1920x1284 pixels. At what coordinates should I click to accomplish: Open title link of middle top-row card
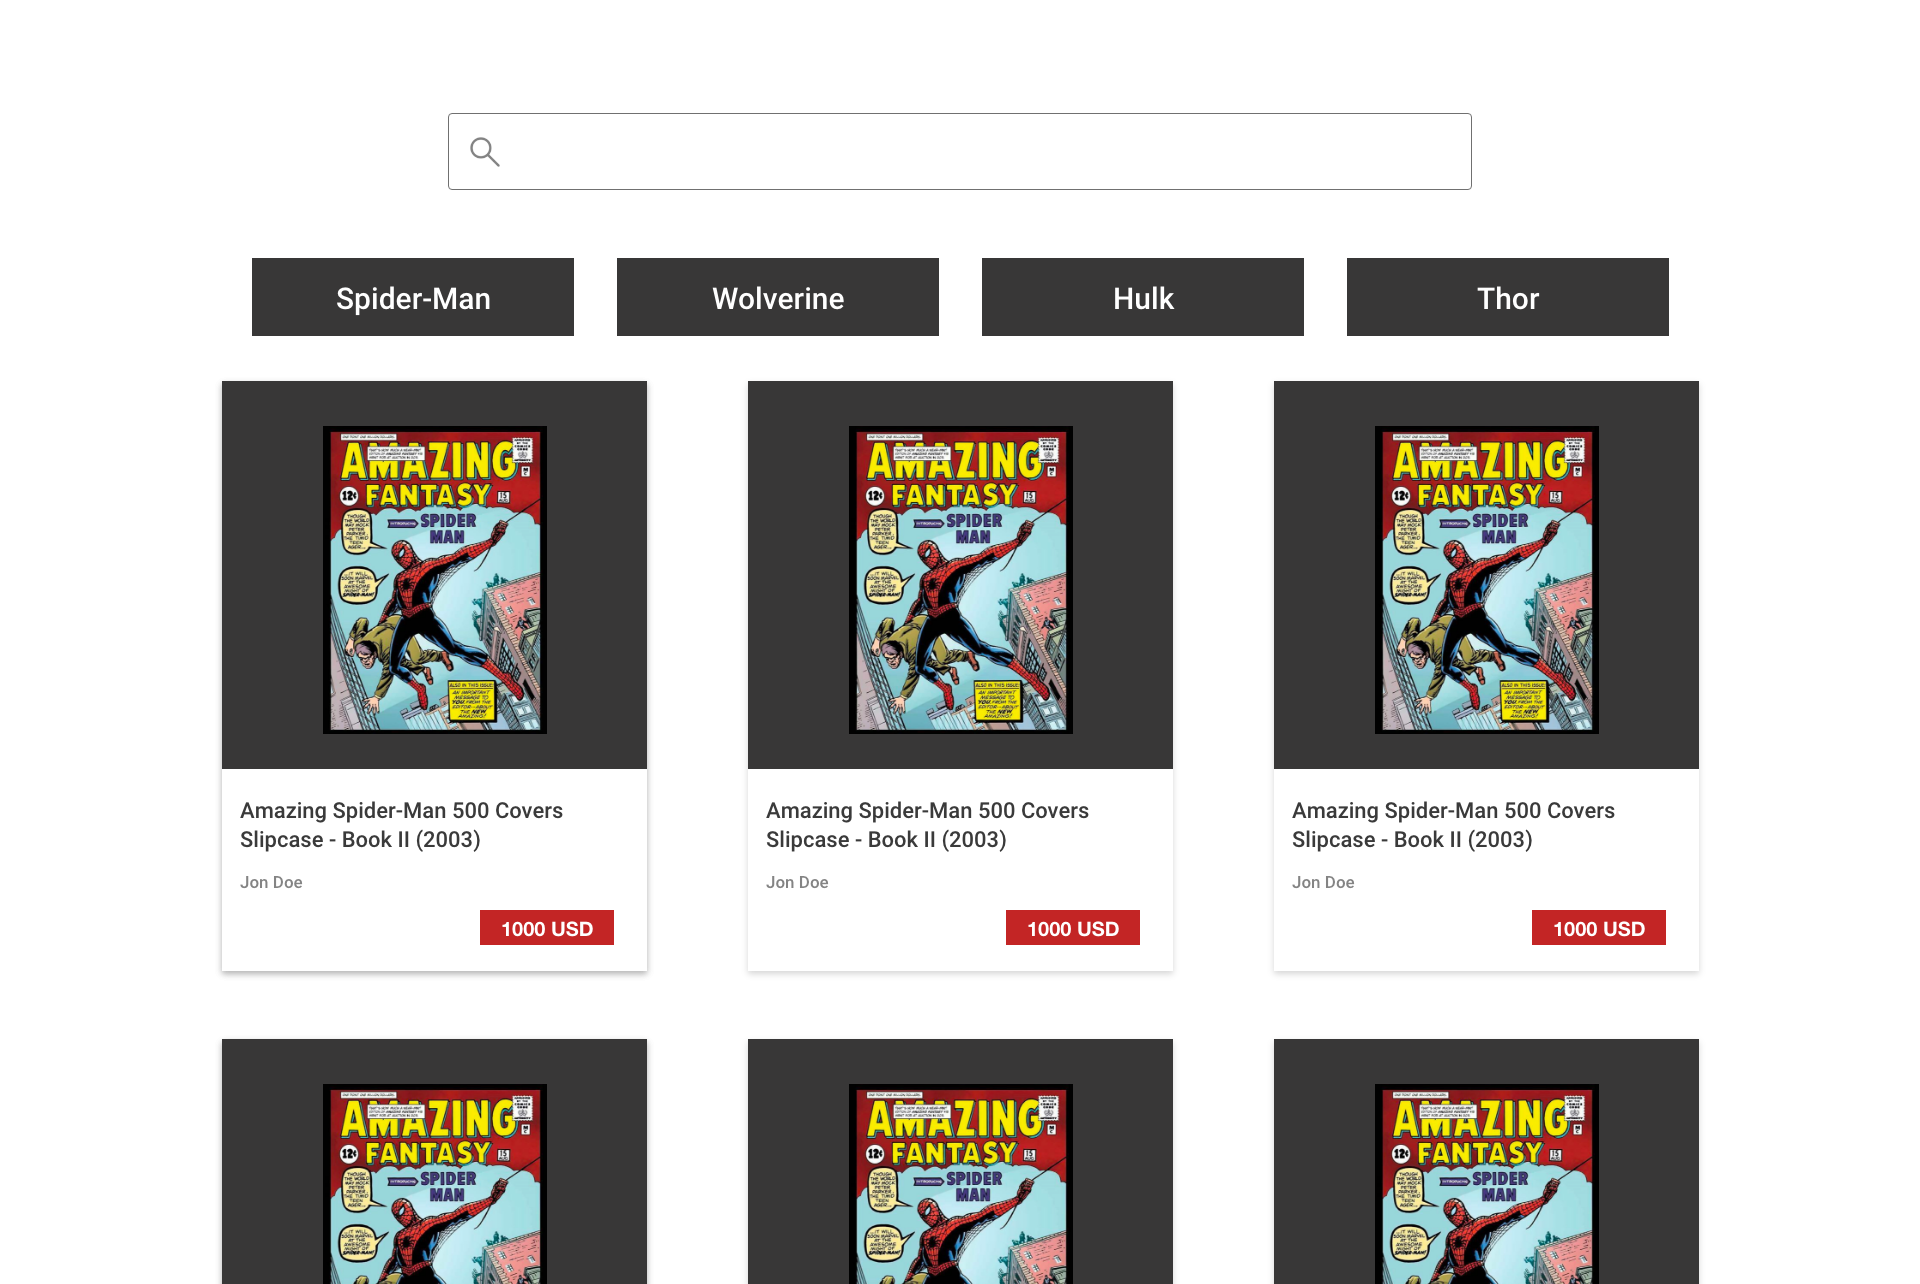tap(927, 825)
